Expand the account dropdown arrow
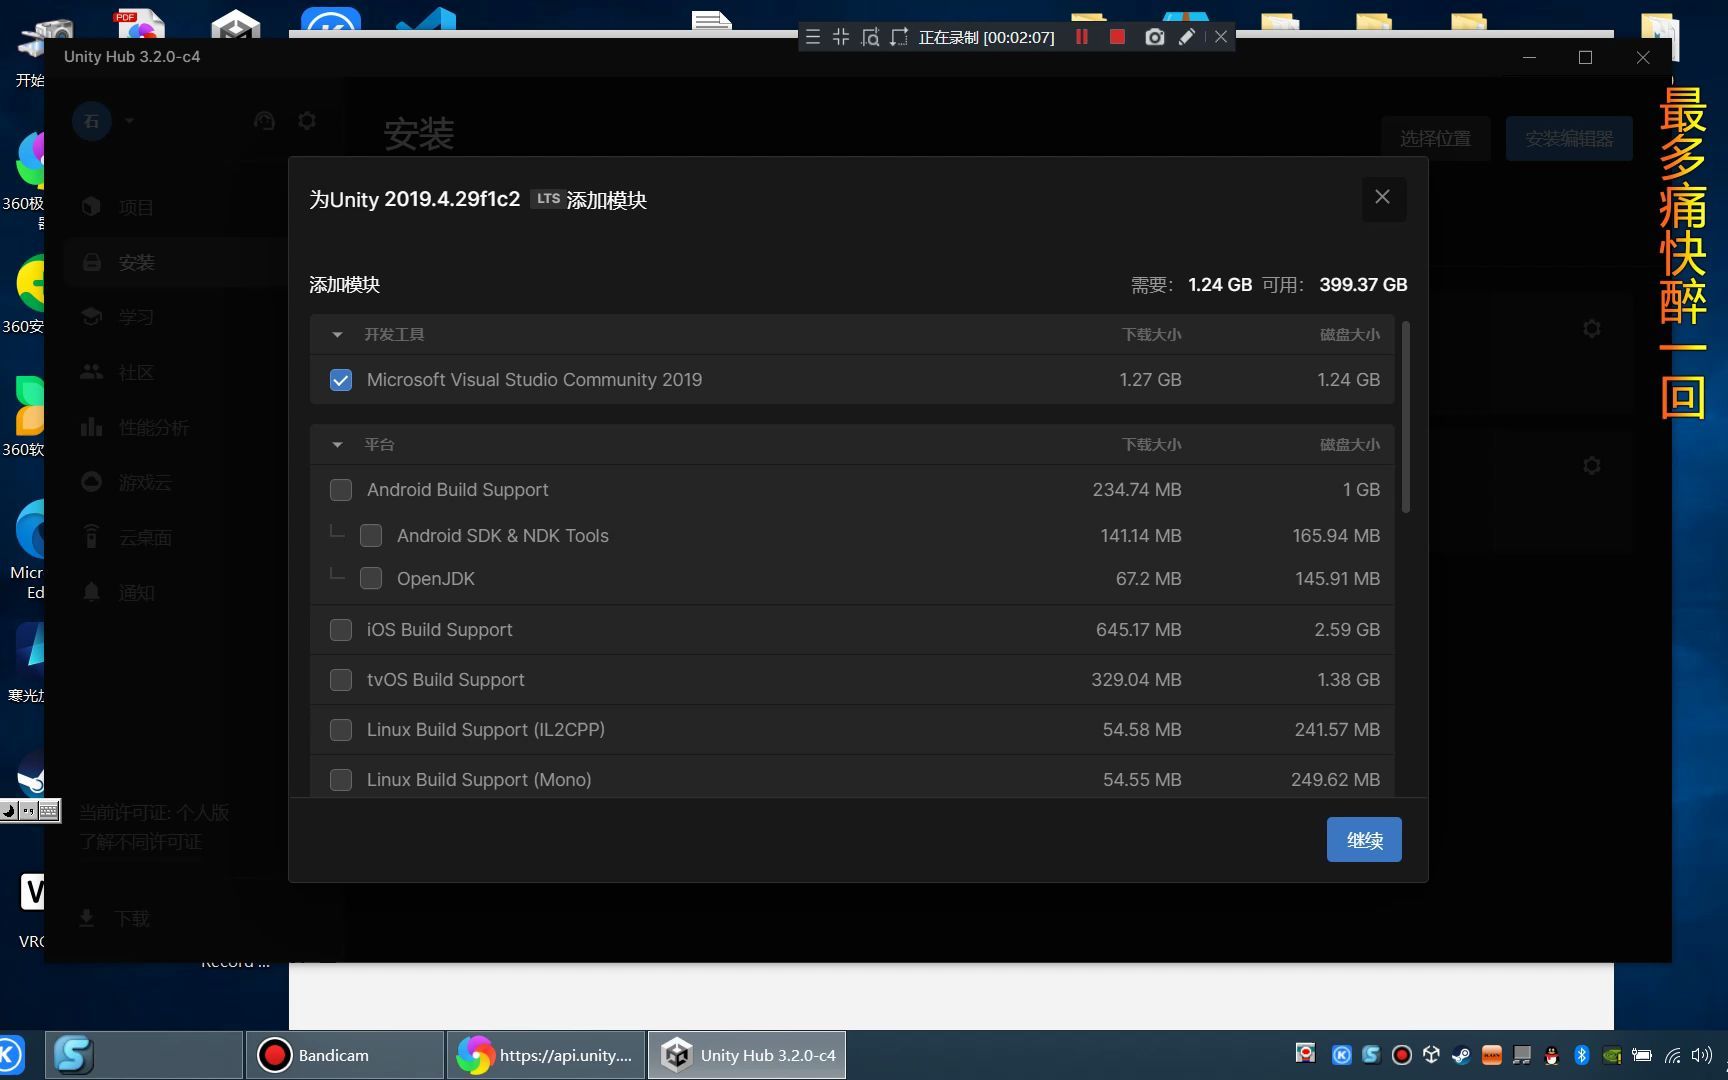Screen dimensions: 1728x1080 point(129,121)
